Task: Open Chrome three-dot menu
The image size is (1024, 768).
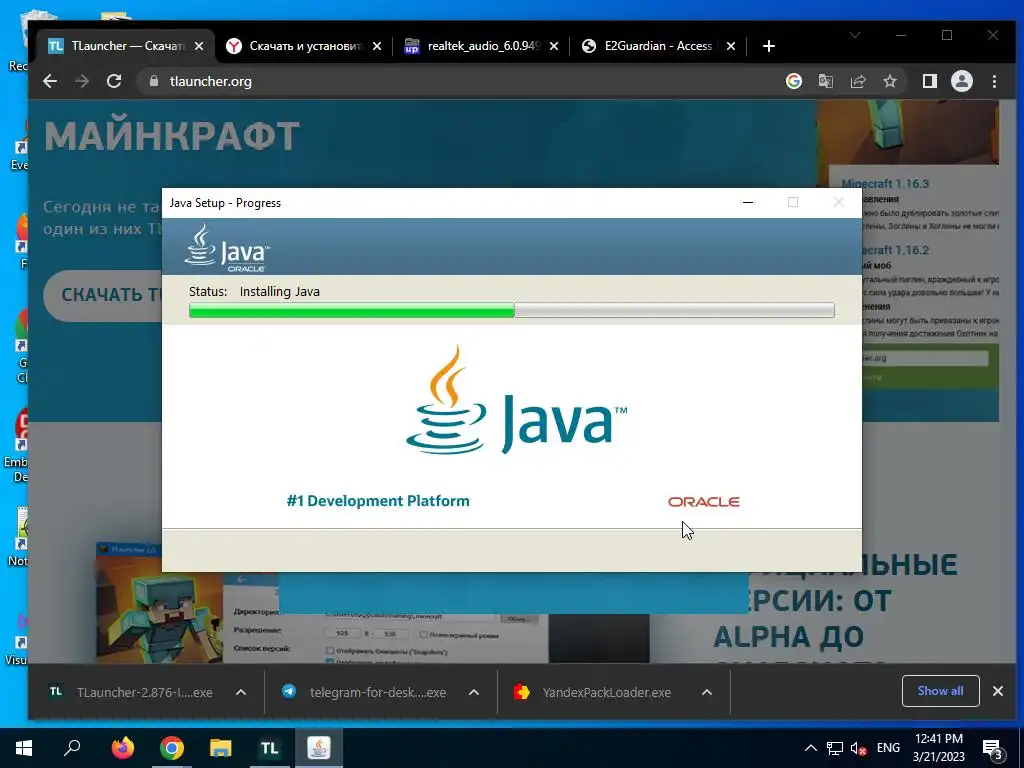Action: pos(994,81)
